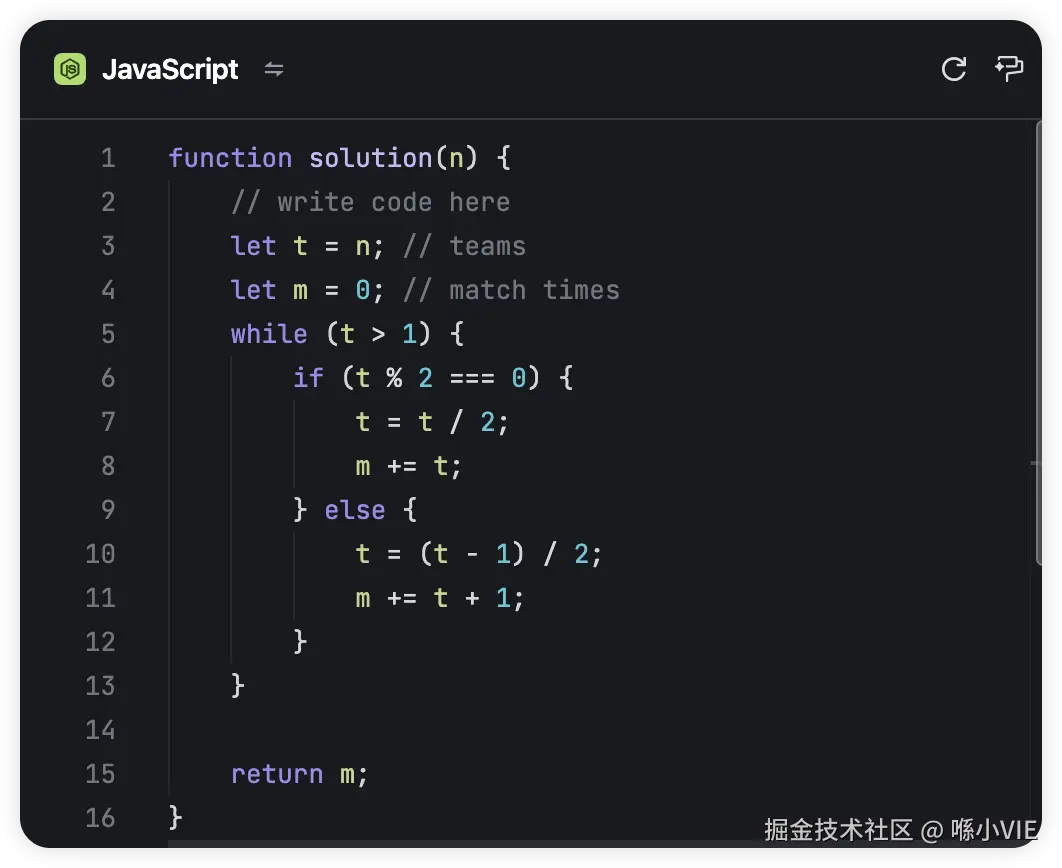Click the 'function' keyword on line 1
Screen dimensions: 1062x868
point(230,158)
